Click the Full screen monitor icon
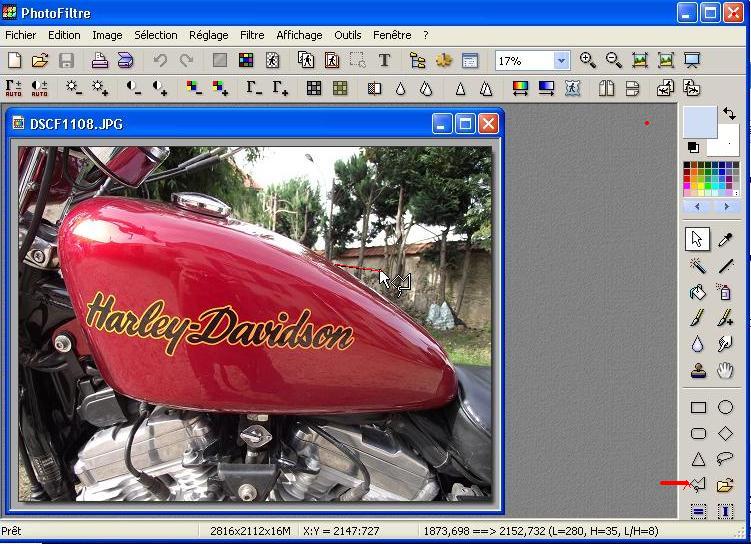Viewport: 751px width, 544px height. 692,60
